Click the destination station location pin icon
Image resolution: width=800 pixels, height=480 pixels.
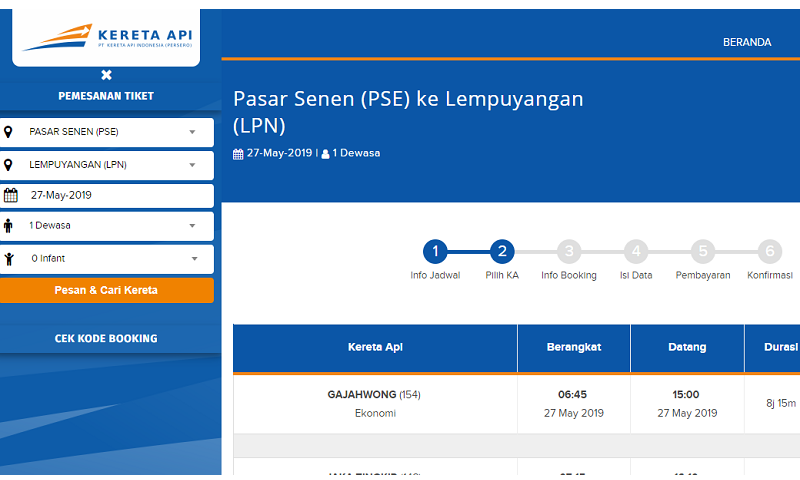coord(9,165)
